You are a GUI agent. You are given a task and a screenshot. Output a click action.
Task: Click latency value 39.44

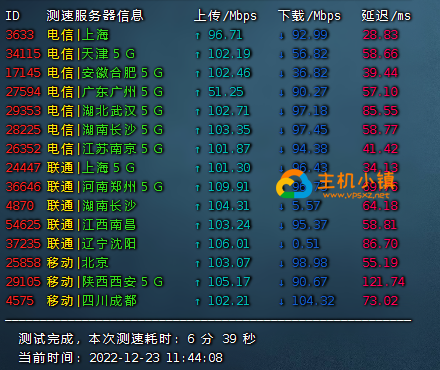(x=380, y=73)
